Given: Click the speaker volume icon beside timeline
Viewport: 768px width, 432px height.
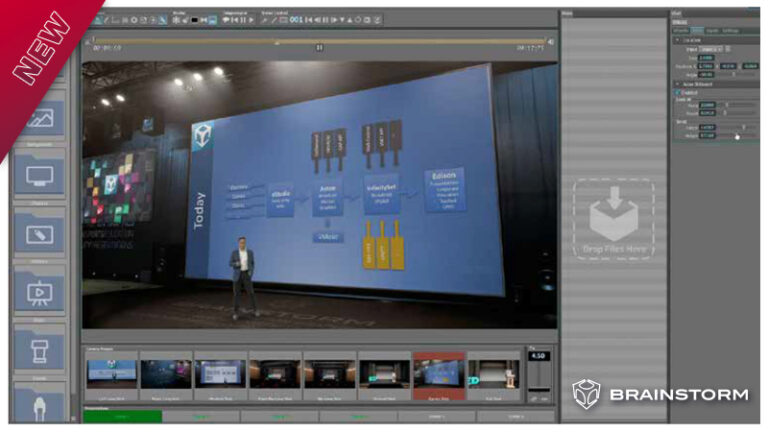Looking at the screenshot, I should [551, 42].
